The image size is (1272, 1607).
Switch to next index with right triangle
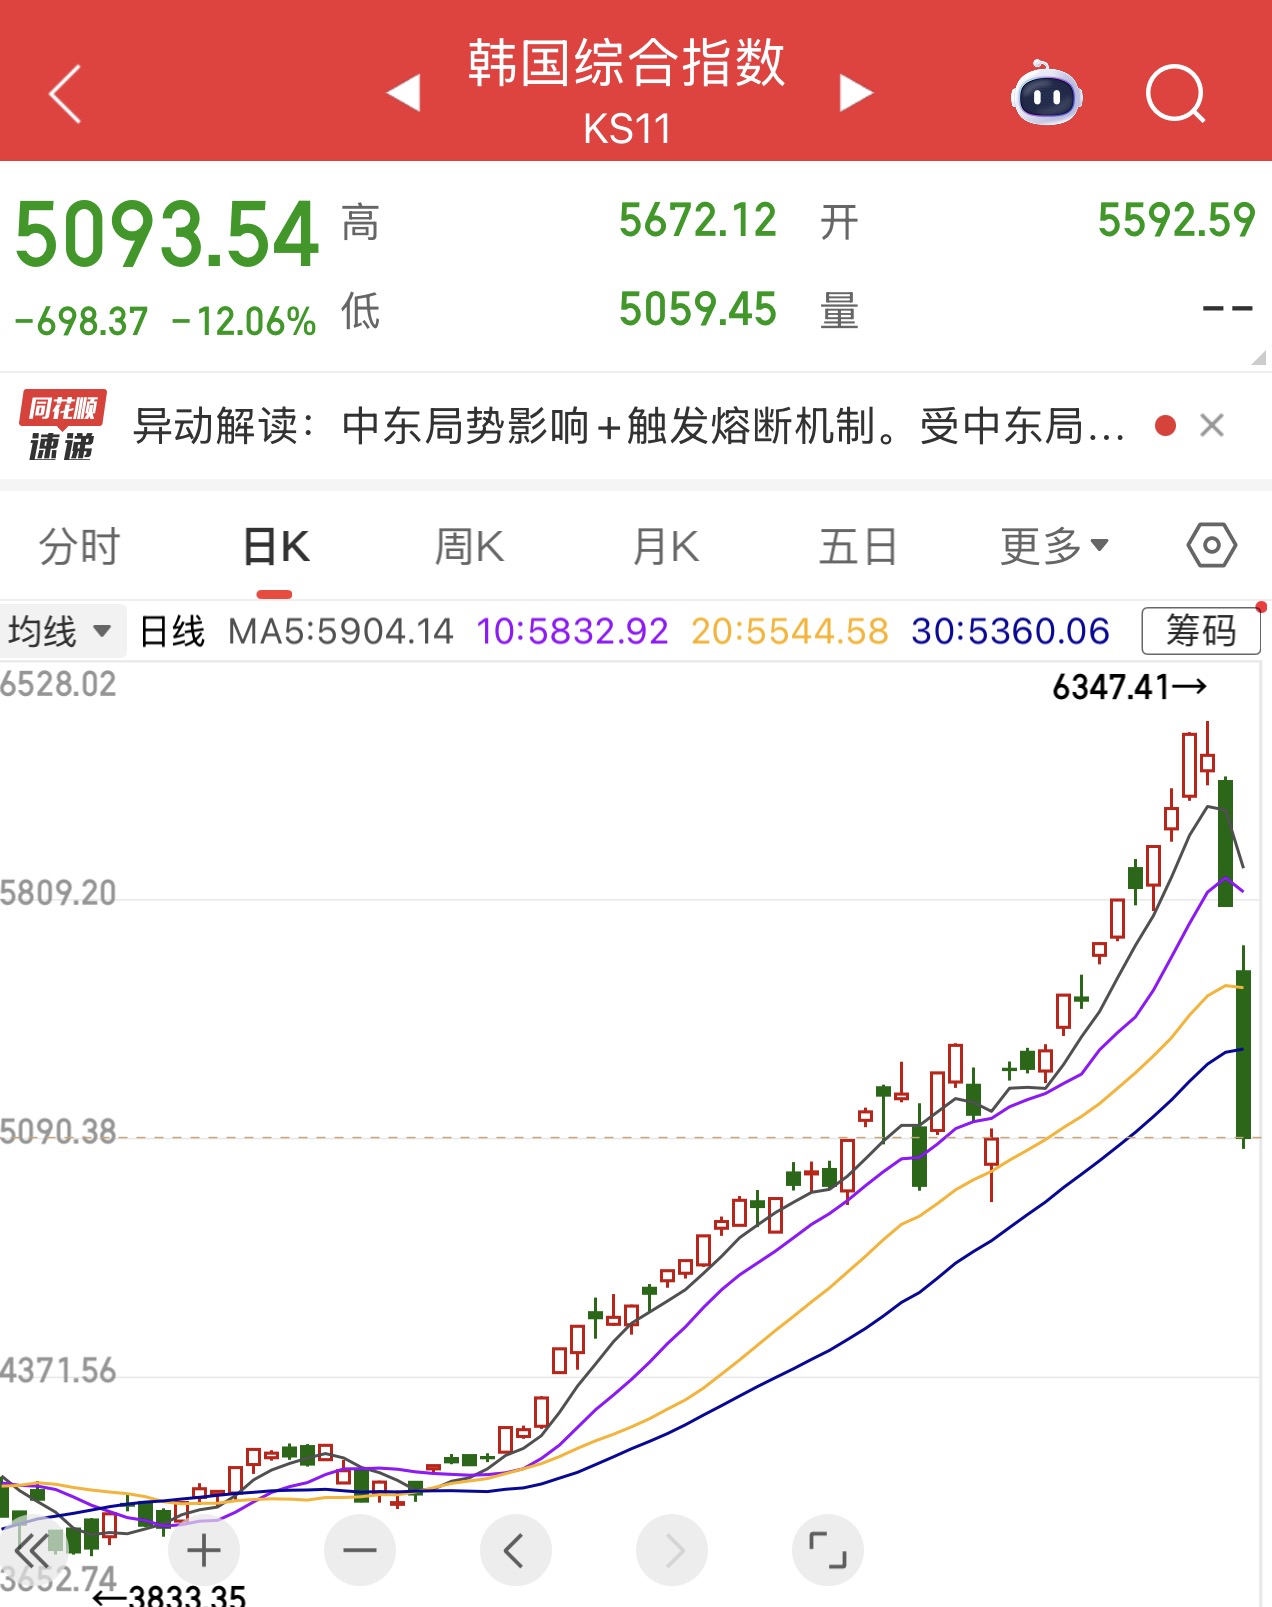point(855,93)
